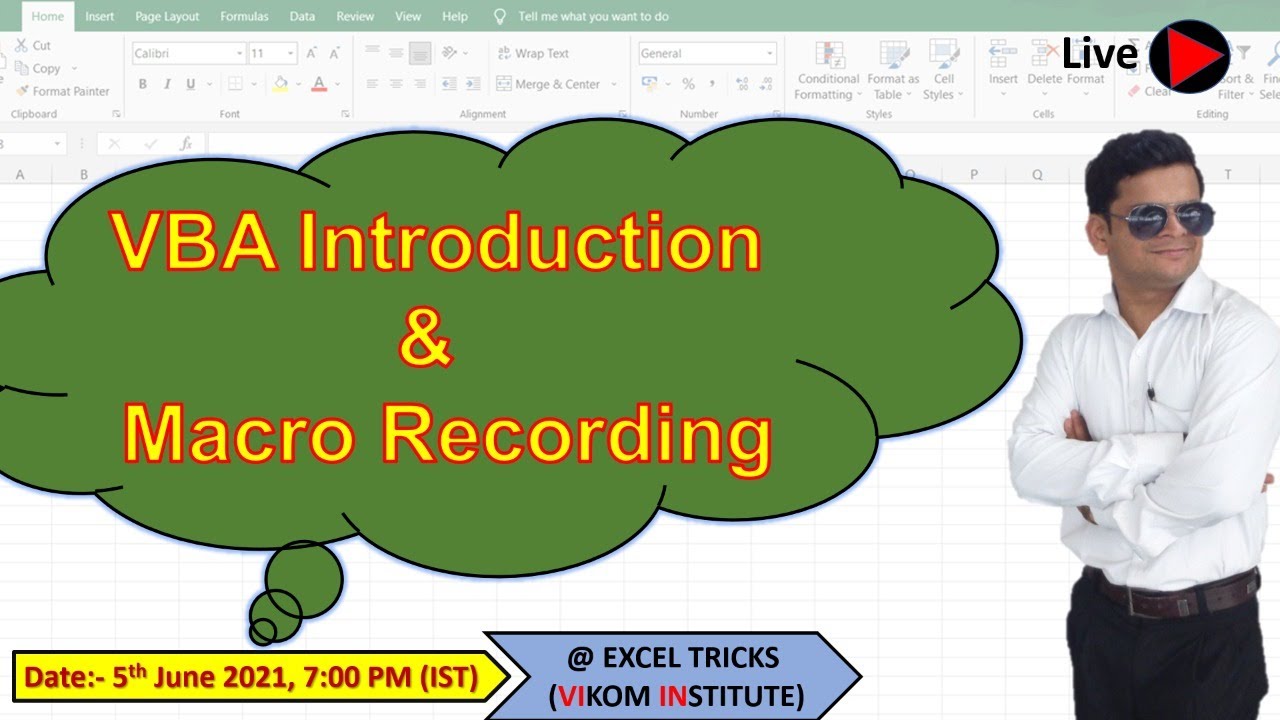Click the Copy command icon

coord(21,69)
